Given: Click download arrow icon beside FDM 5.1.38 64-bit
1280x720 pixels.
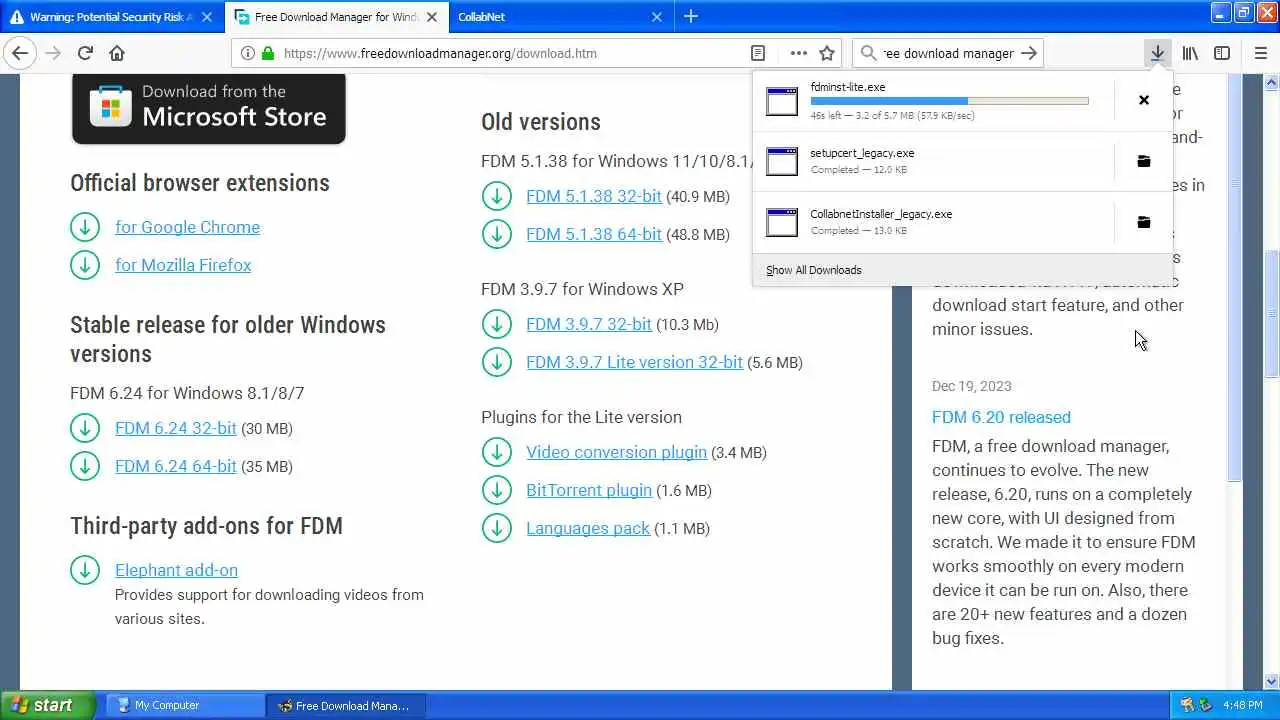Looking at the screenshot, I should click(x=496, y=234).
